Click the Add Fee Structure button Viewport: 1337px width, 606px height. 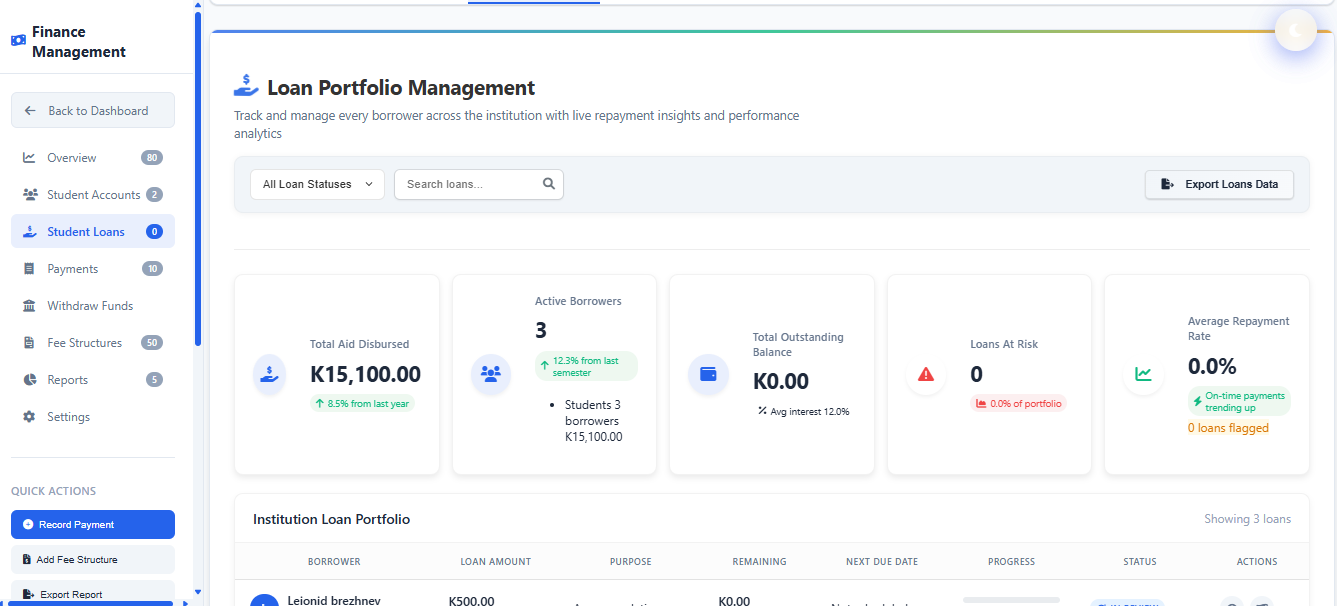pyautogui.click(x=92, y=560)
